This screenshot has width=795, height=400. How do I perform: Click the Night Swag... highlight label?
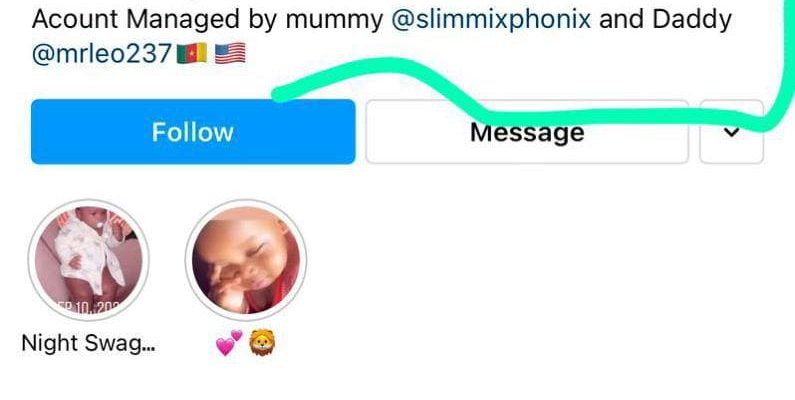(x=89, y=343)
